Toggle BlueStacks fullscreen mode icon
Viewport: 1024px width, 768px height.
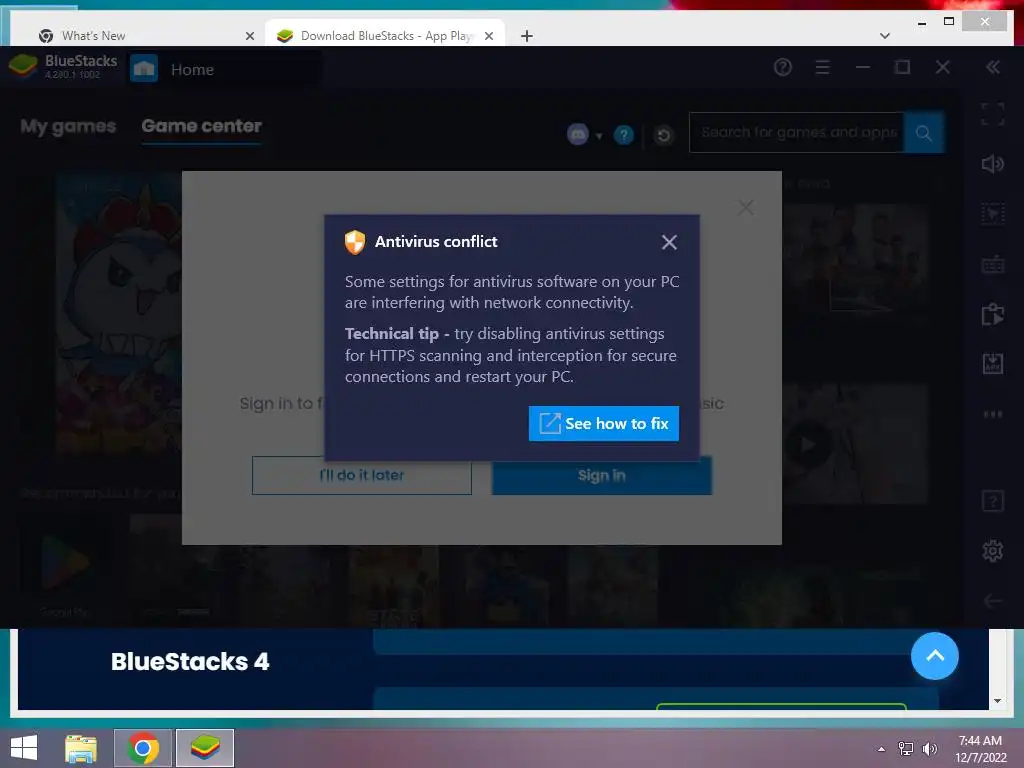point(993,114)
